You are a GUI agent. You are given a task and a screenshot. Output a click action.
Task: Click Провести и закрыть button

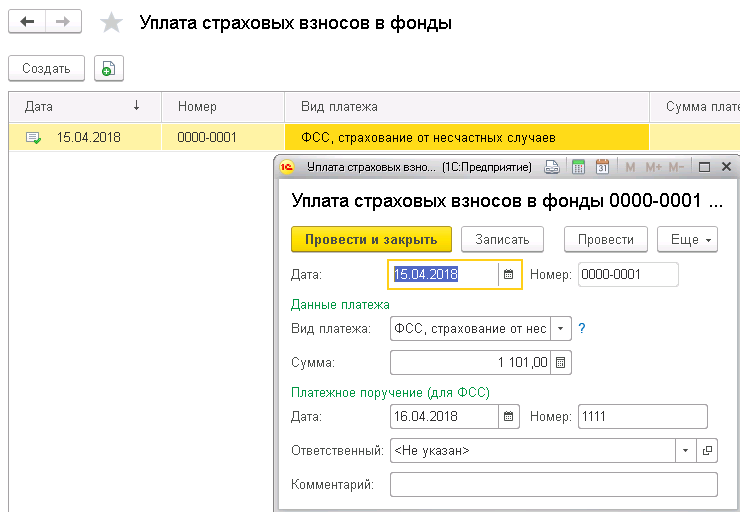click(371, 239)
